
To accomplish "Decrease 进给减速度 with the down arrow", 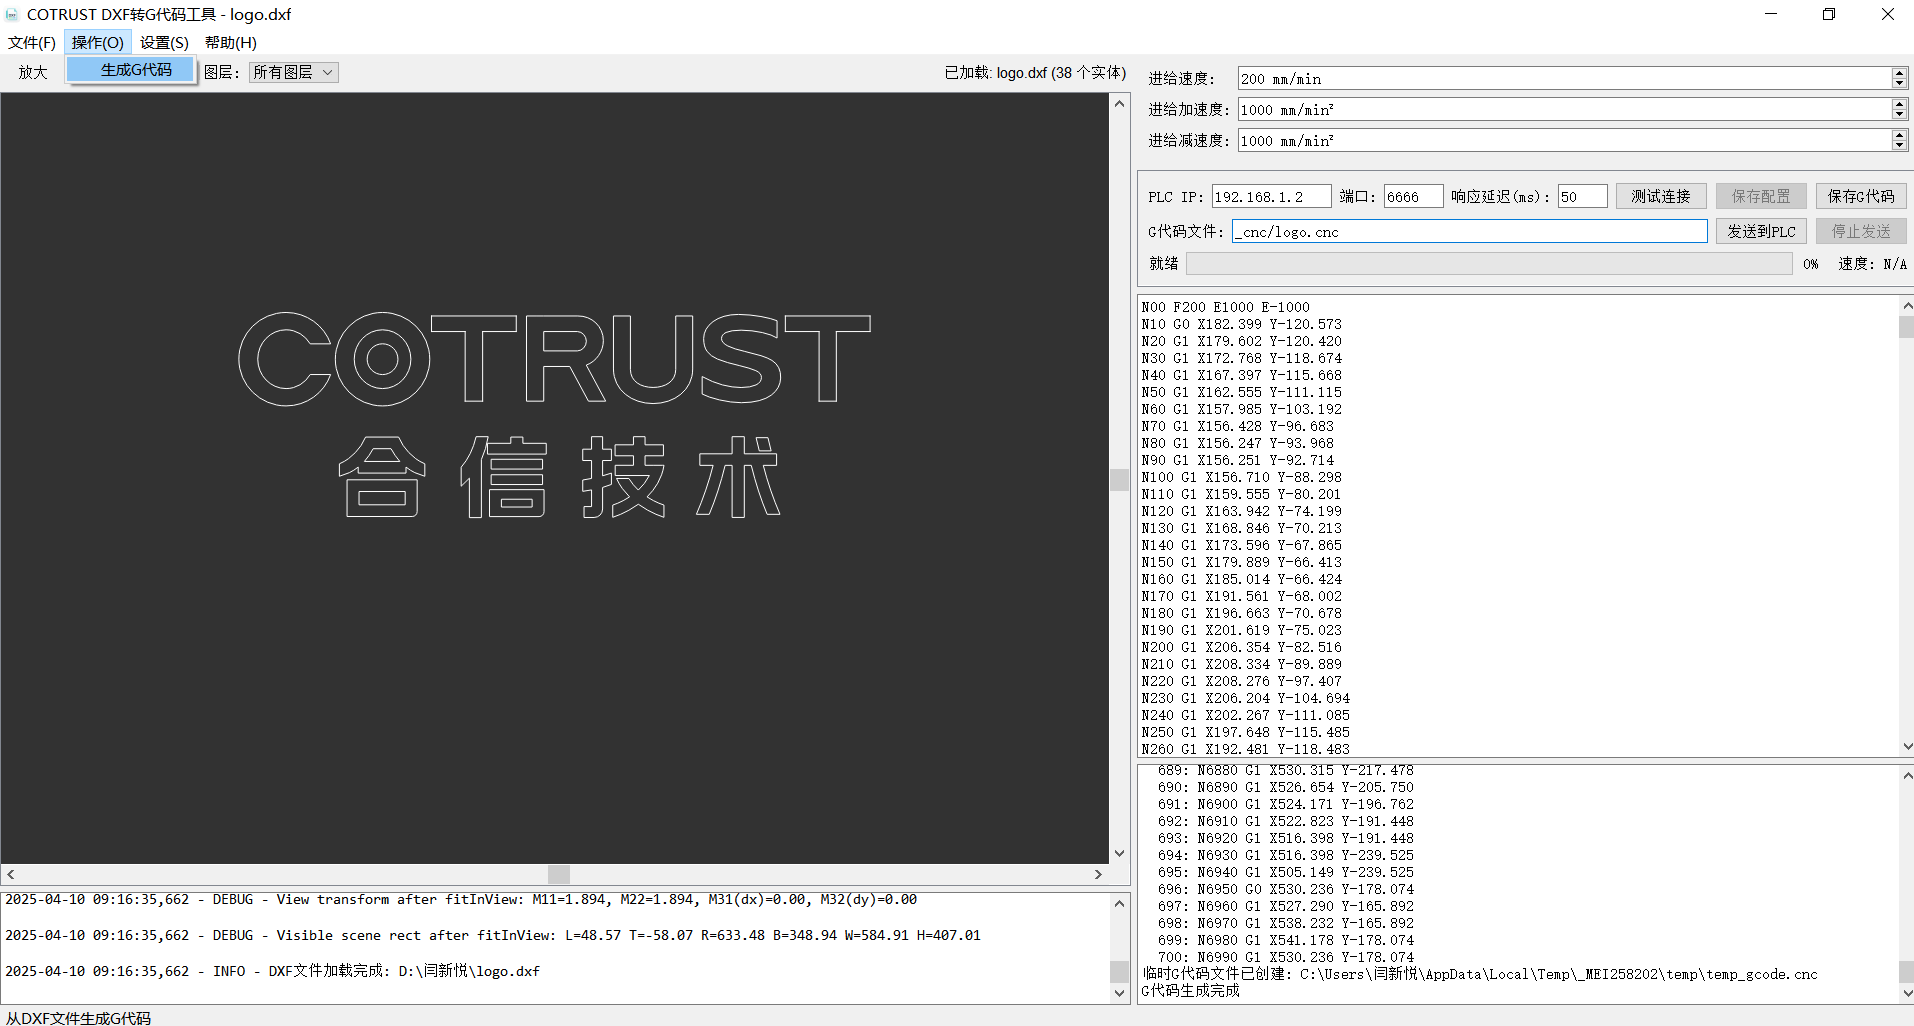I will click(x=1899, y=146).
